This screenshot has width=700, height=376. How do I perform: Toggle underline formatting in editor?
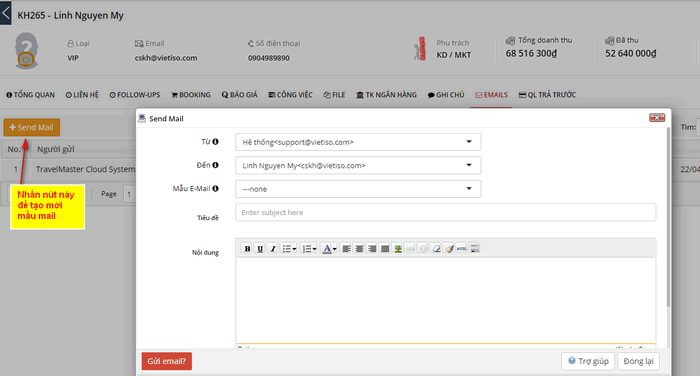click(x=260, y=249)
